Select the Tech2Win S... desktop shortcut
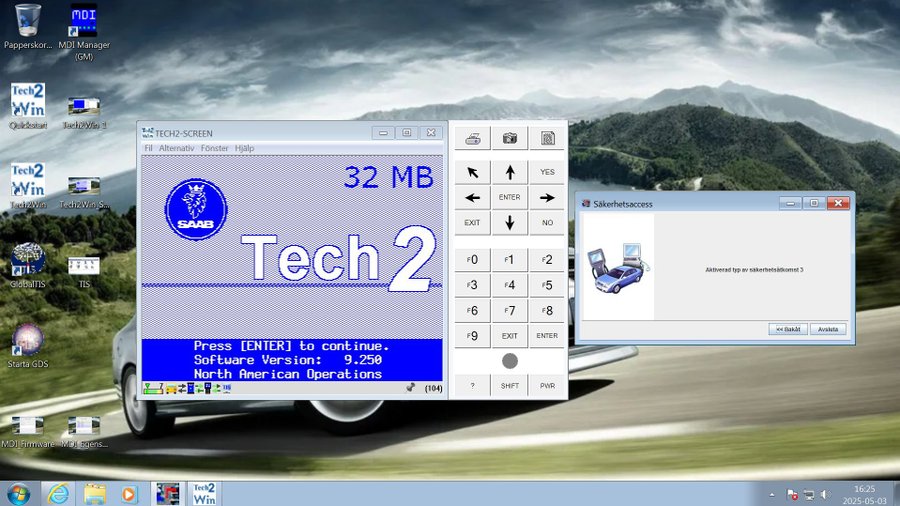 click(84, 192)
